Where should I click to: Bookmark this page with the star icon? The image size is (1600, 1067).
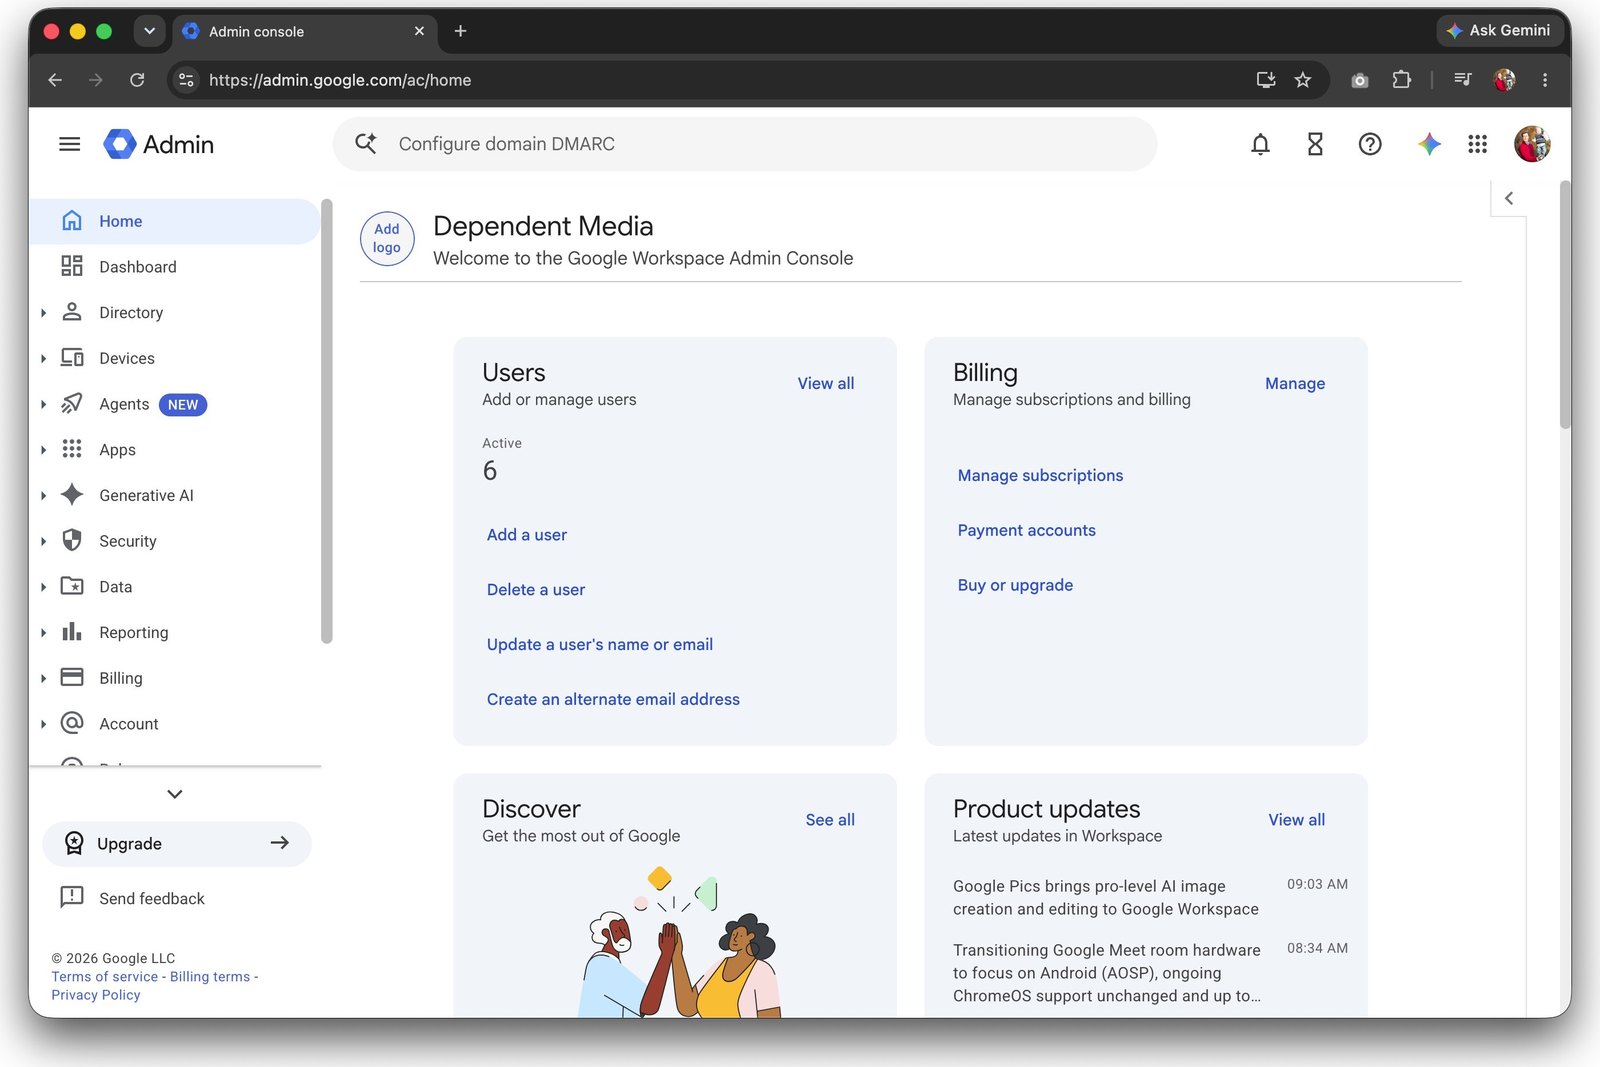1303,80
